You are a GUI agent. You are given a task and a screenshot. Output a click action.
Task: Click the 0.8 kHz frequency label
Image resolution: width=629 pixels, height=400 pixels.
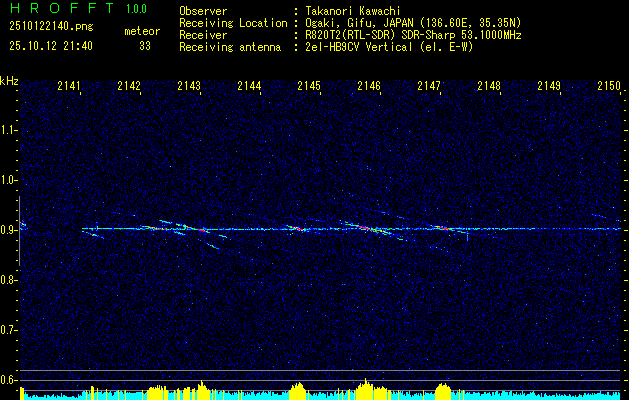7,280
